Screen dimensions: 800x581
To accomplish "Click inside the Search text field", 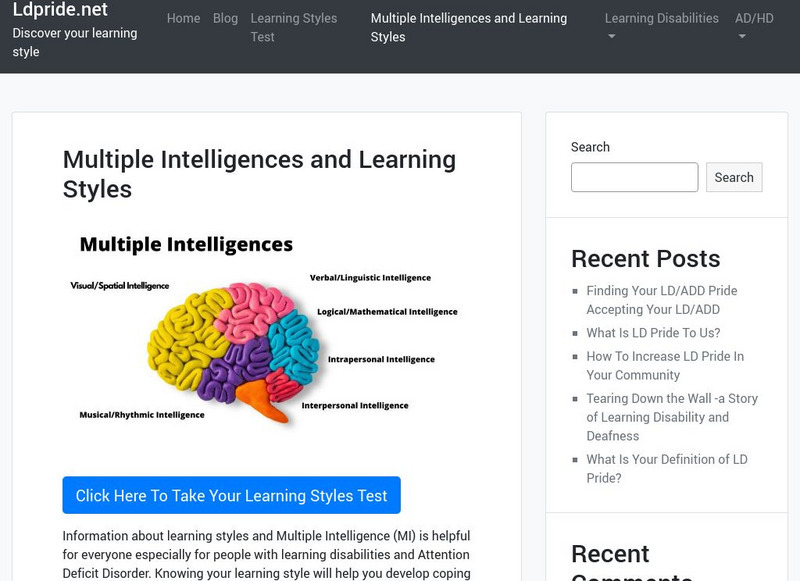I will pos(634,177).
